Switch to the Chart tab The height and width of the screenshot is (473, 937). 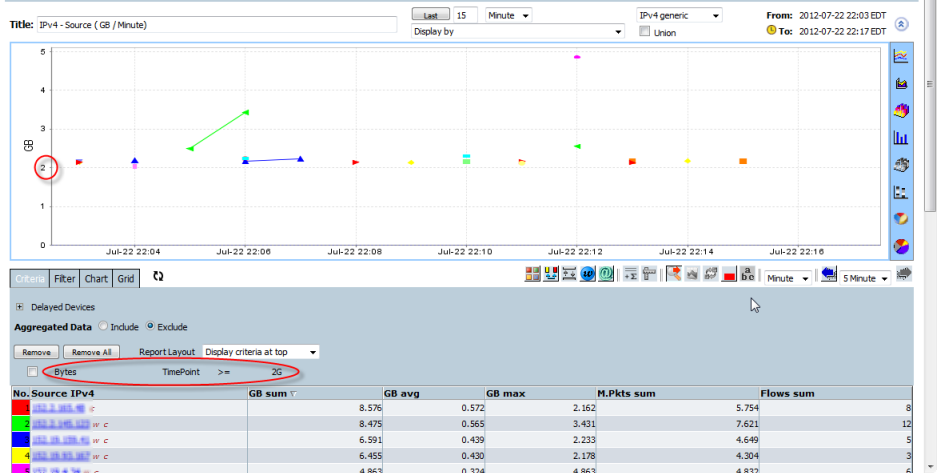pyautogui.click(x=96, y=278)
